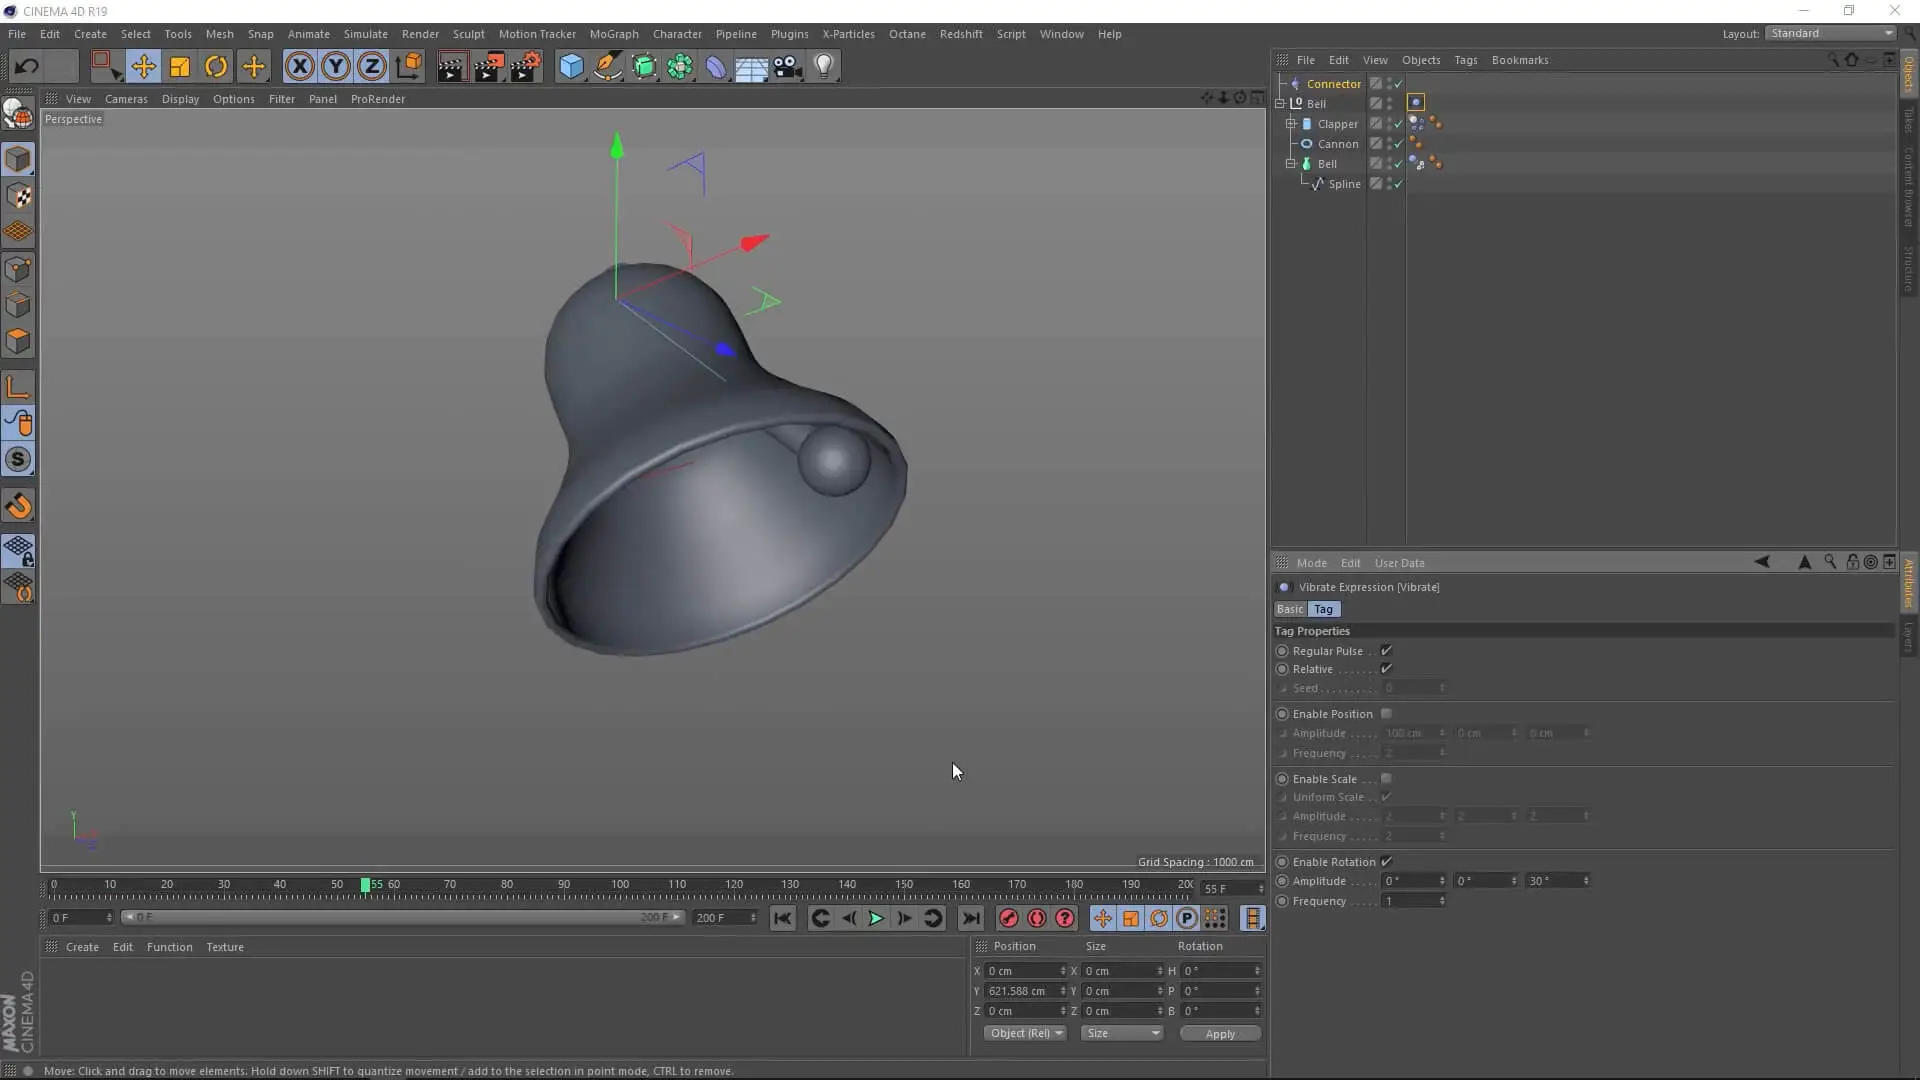Open the Spline pen tool

608,67
